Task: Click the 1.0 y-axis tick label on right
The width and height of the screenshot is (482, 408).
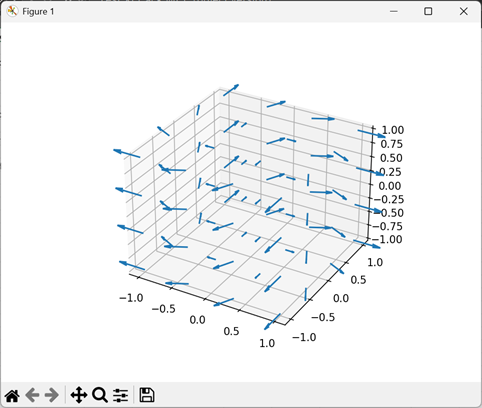Action: 375,262
